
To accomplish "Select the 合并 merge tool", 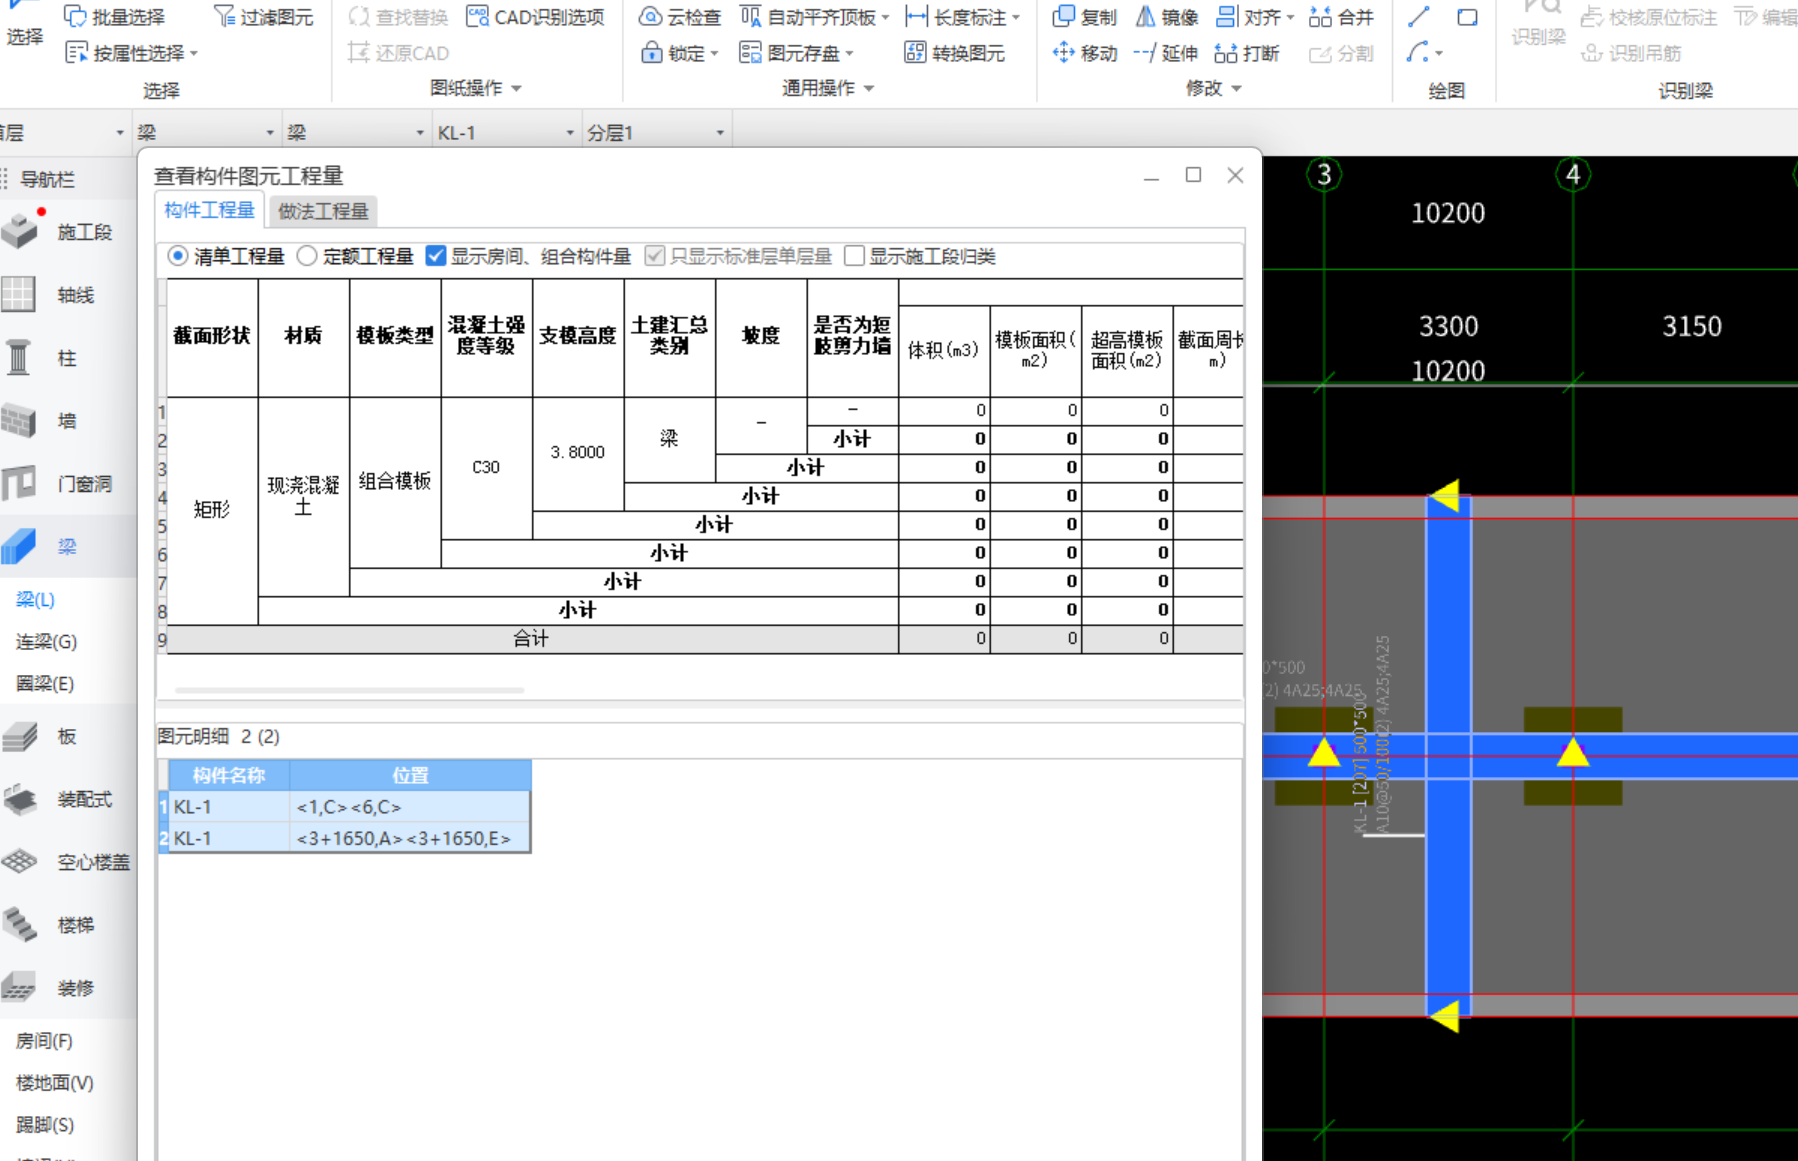I will (1342, 16).
